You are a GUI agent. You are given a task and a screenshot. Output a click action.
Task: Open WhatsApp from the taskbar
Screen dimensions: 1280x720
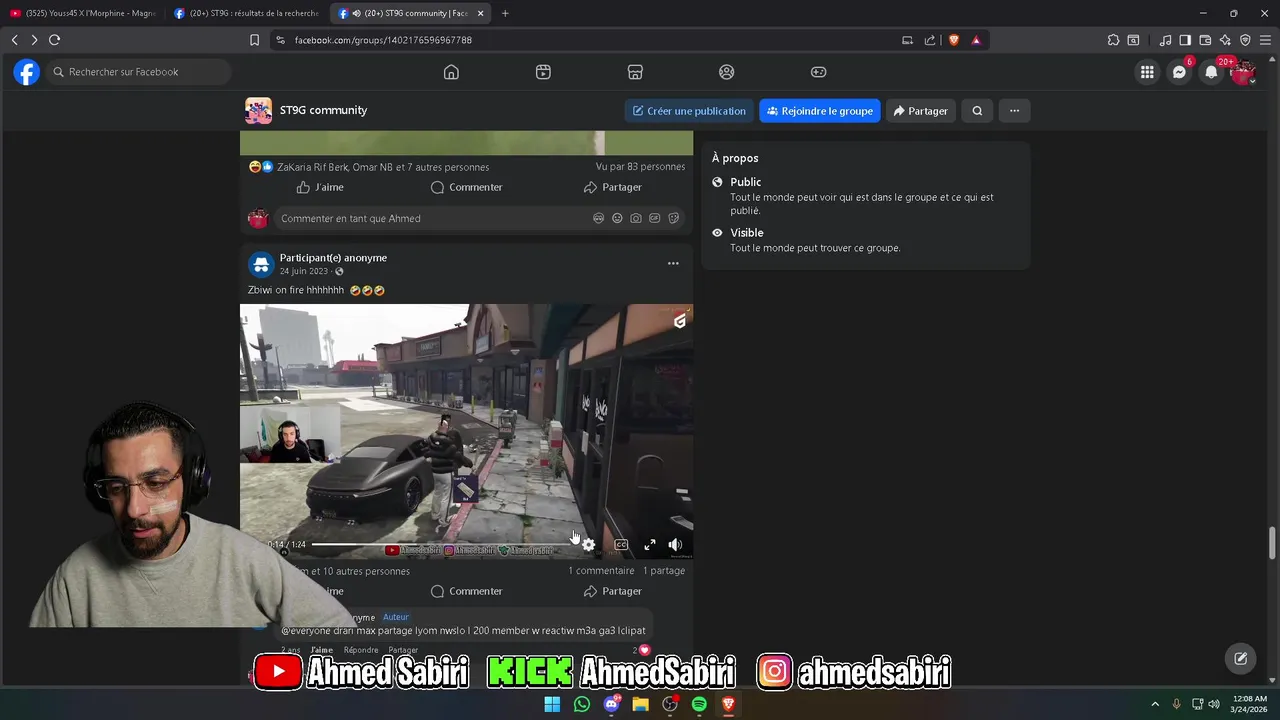(x=582, y=704)
